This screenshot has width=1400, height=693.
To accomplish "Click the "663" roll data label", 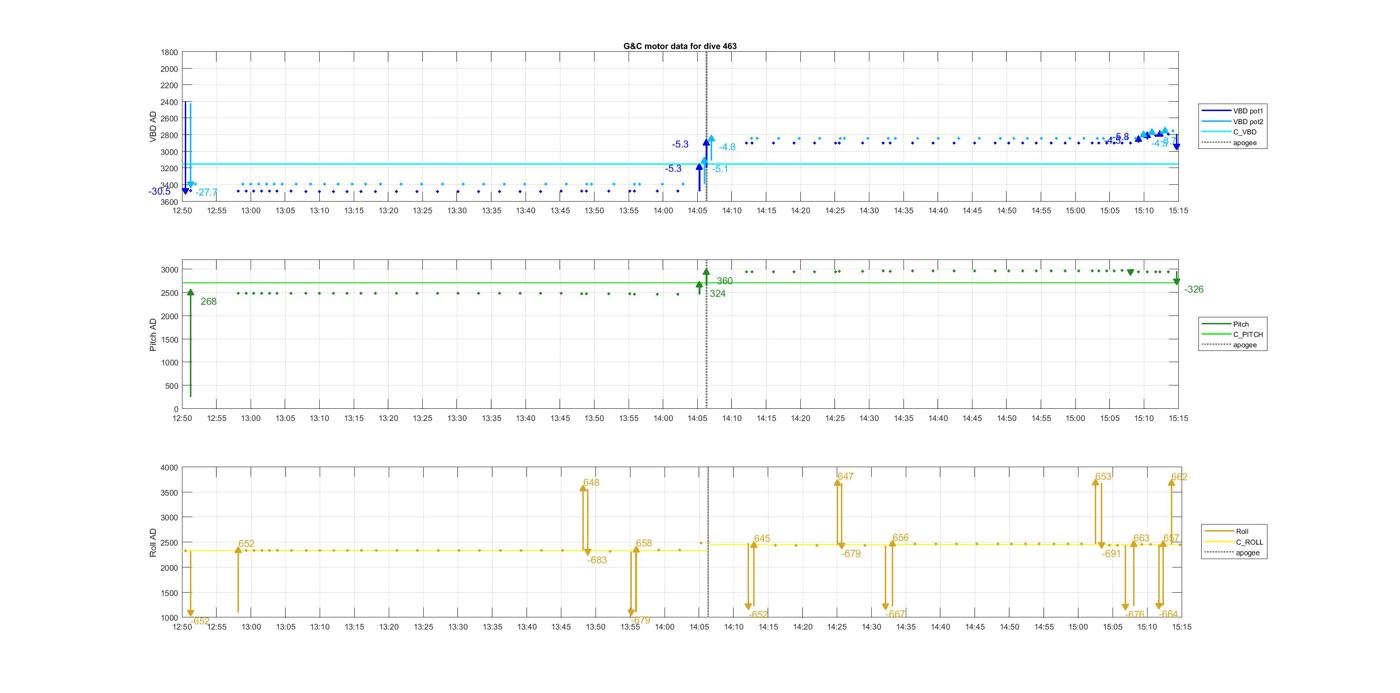I will click(x=1142, y=538).
